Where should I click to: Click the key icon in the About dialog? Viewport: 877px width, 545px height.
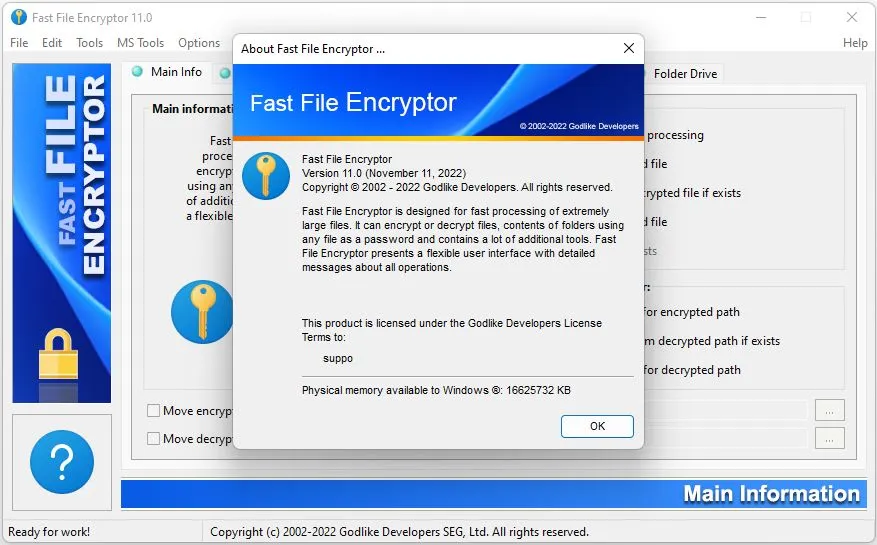pos(266,176)
